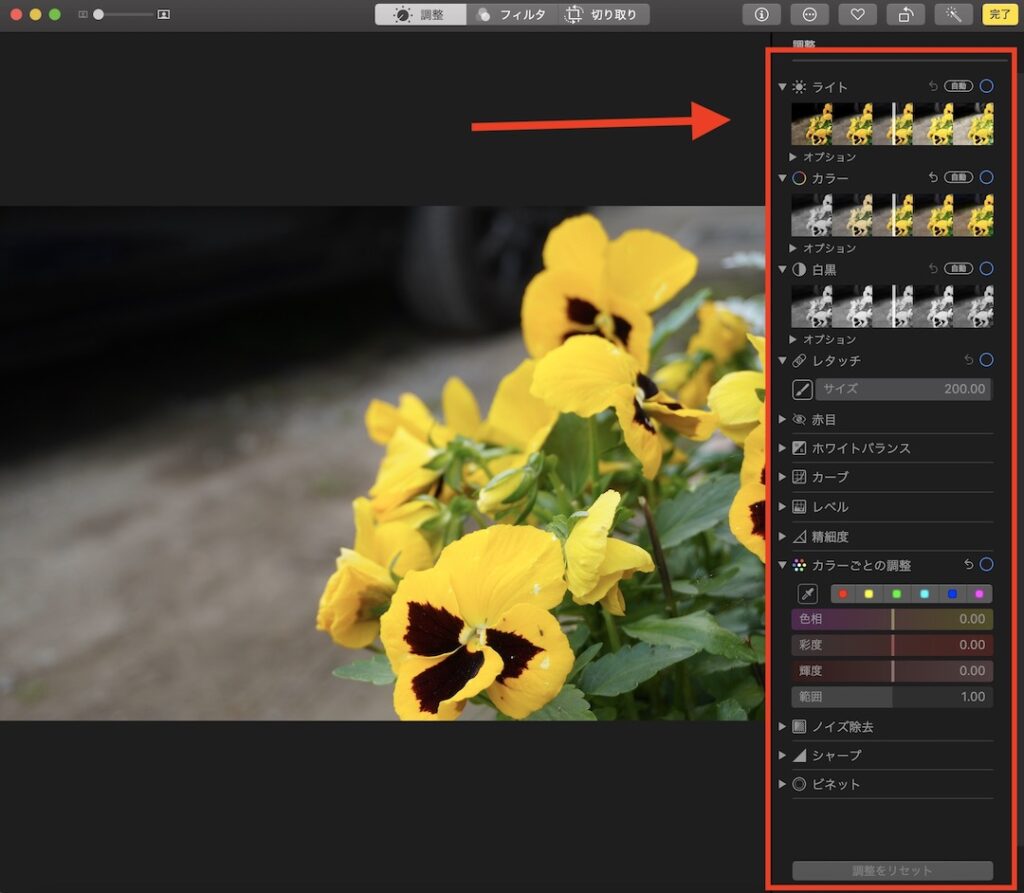Image resolution: width=1024 pixels, height=893 pixels.
Task: Enable the カラー adjustment circle toggle
Action: tap(988, 178)
